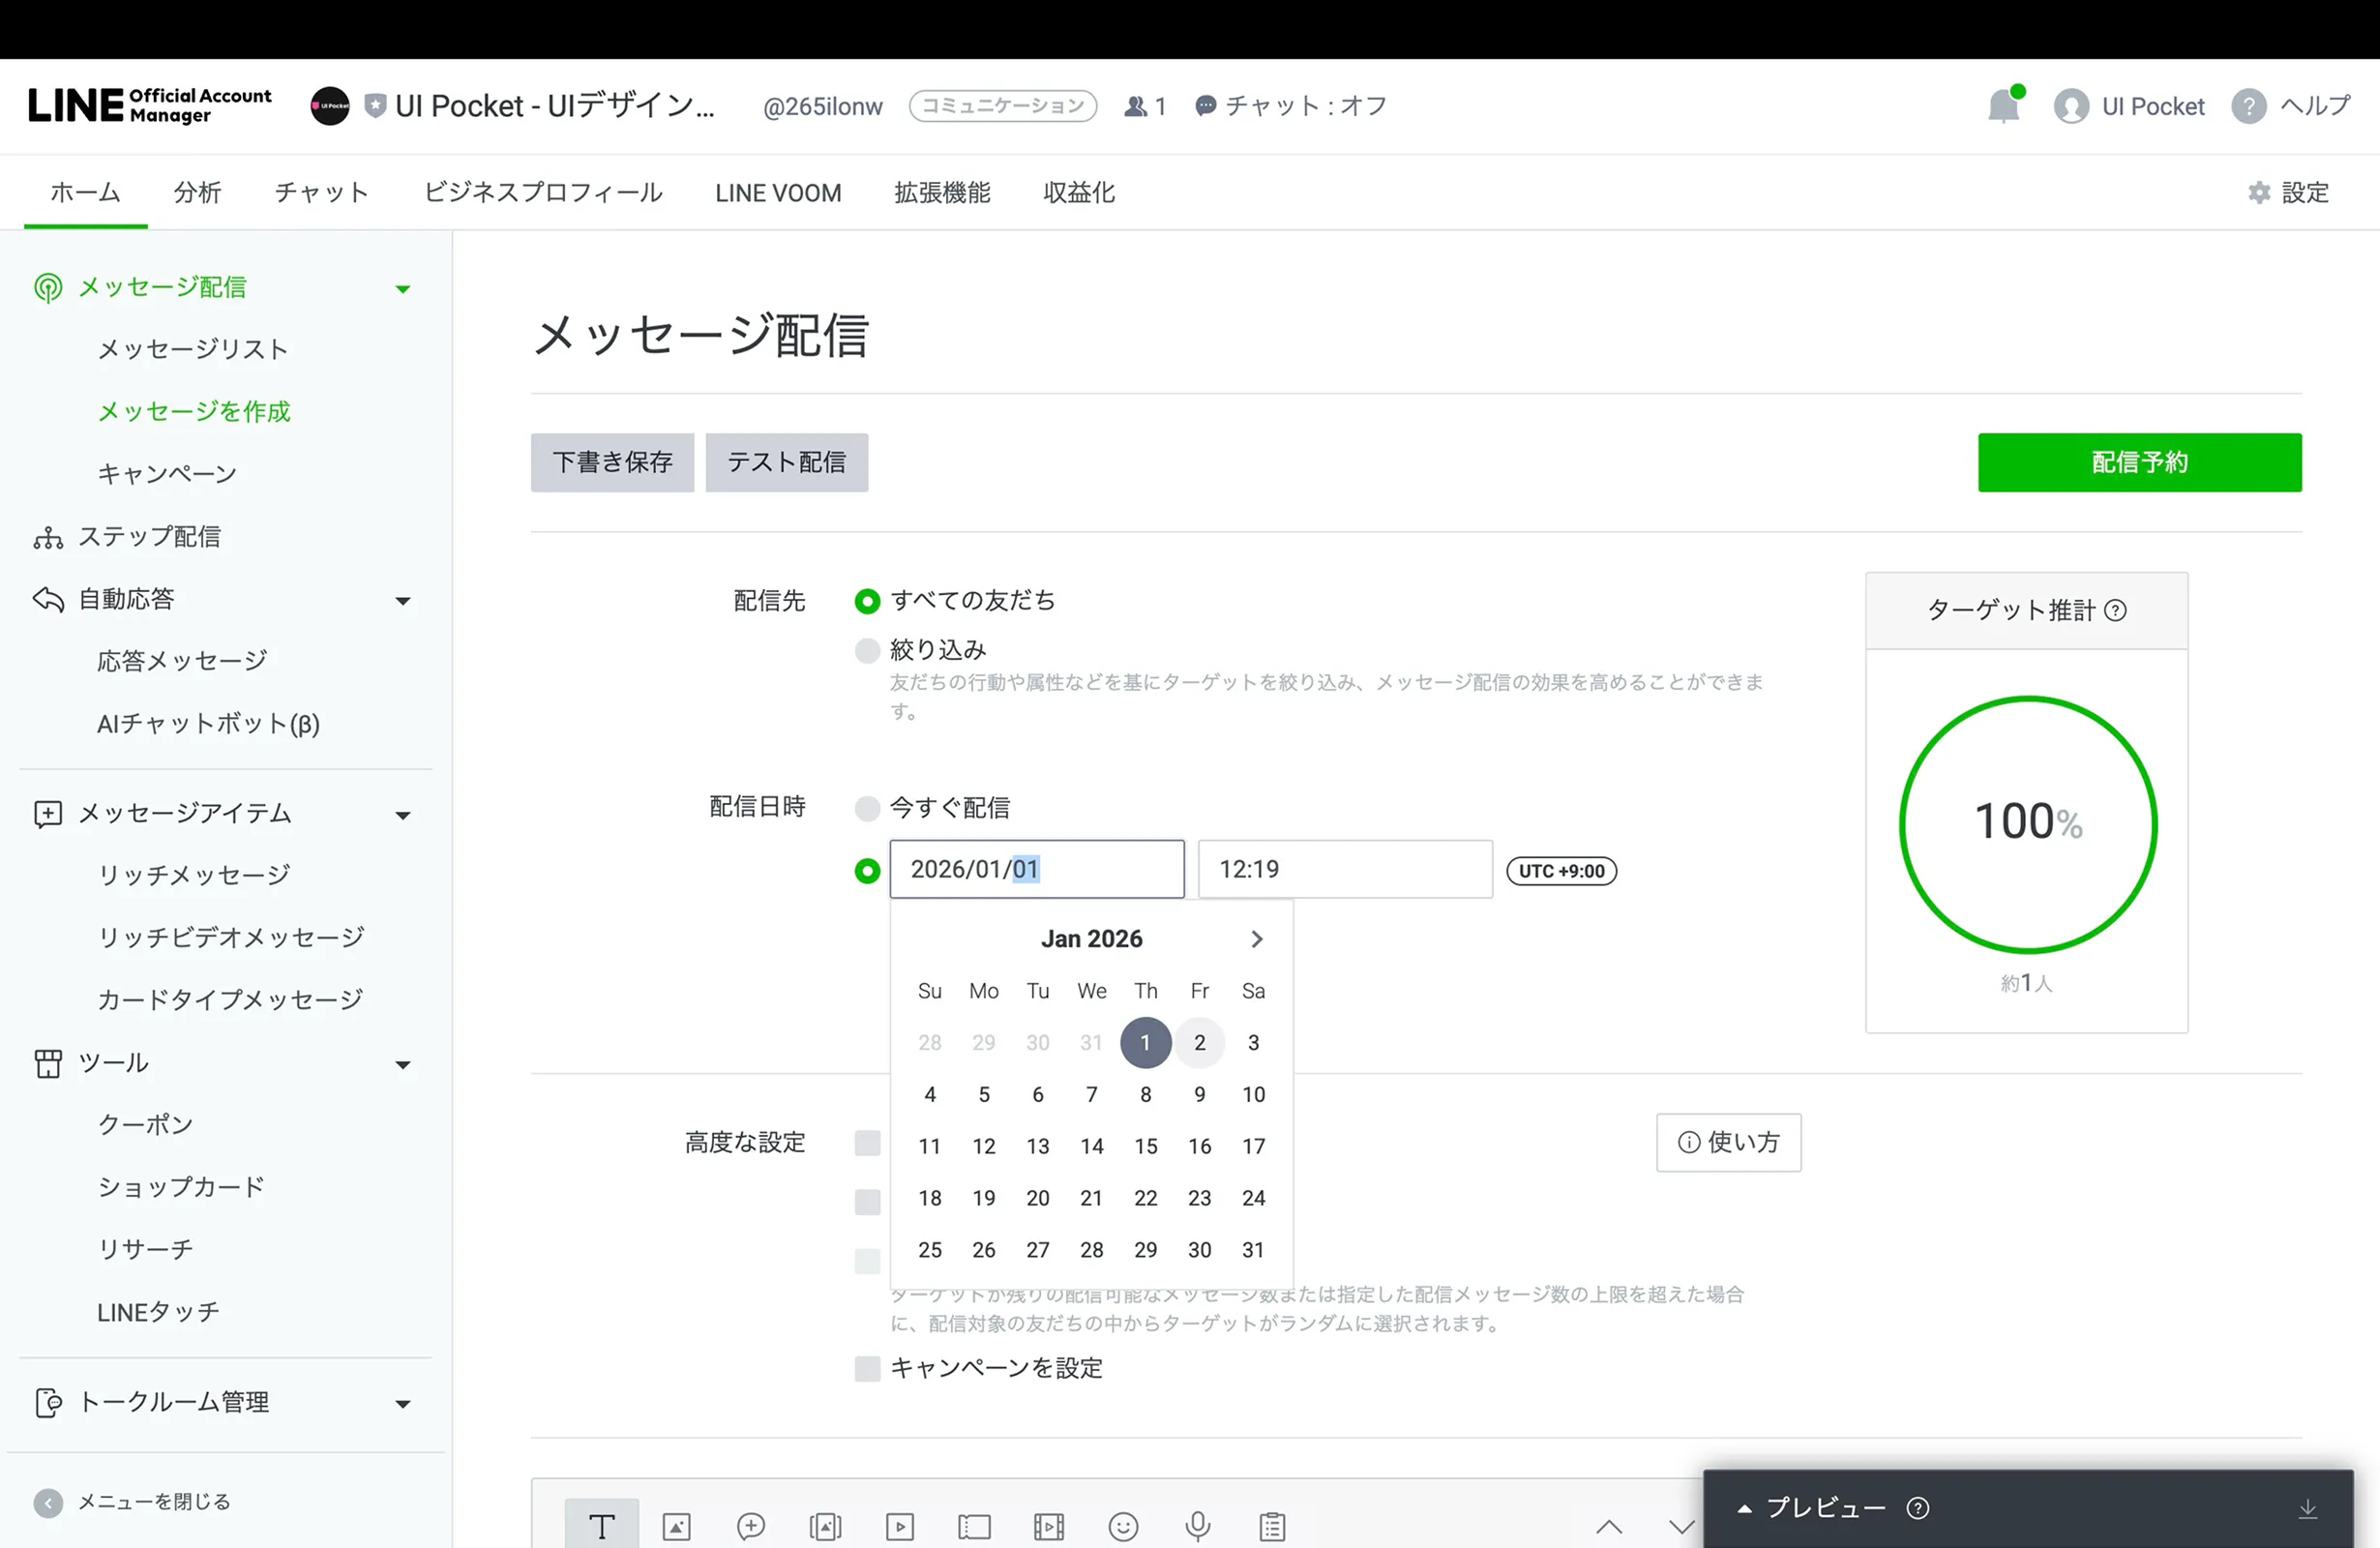Move message block up with arrow
2380x1548 pixels.
[1608, 1526]
